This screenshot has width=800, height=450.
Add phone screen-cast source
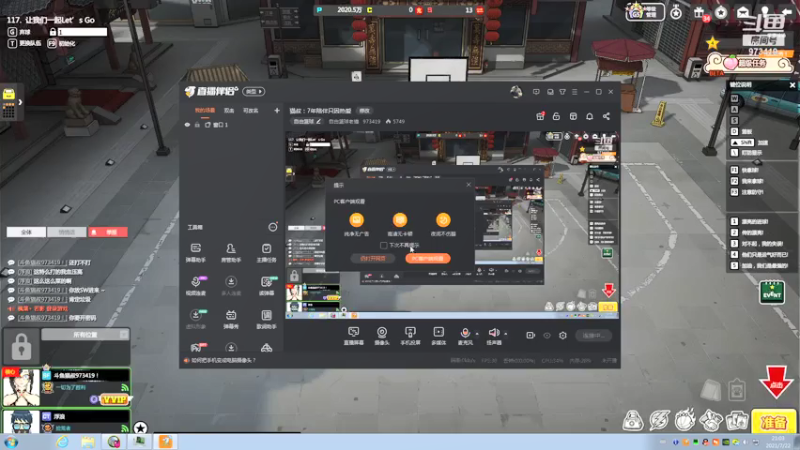(x=410, y=336)
